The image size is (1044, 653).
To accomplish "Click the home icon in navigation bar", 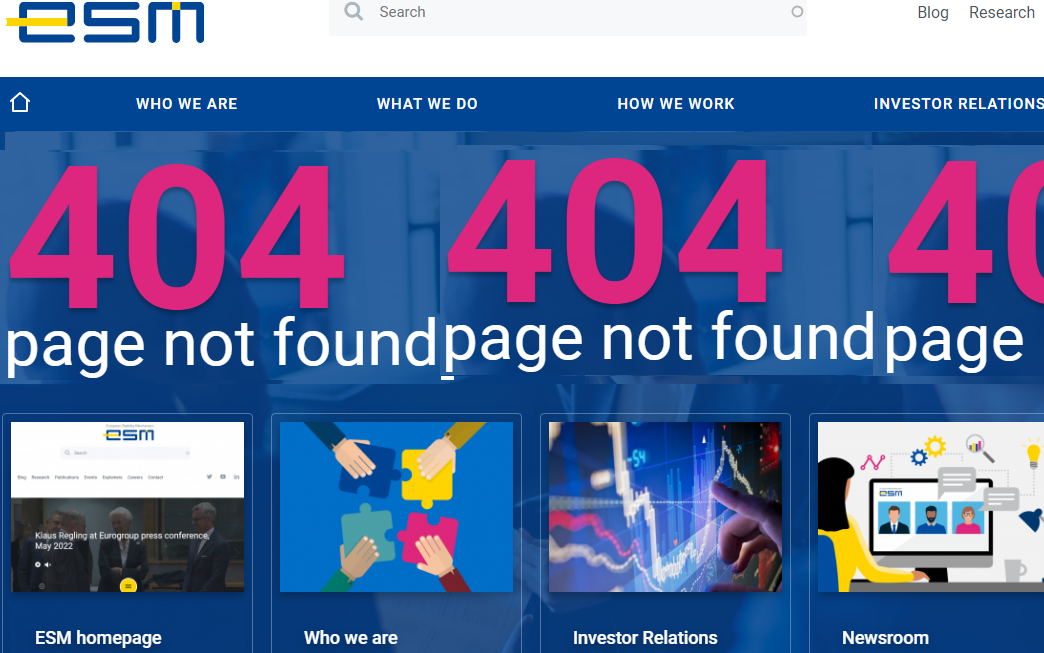I will point(20,103).
